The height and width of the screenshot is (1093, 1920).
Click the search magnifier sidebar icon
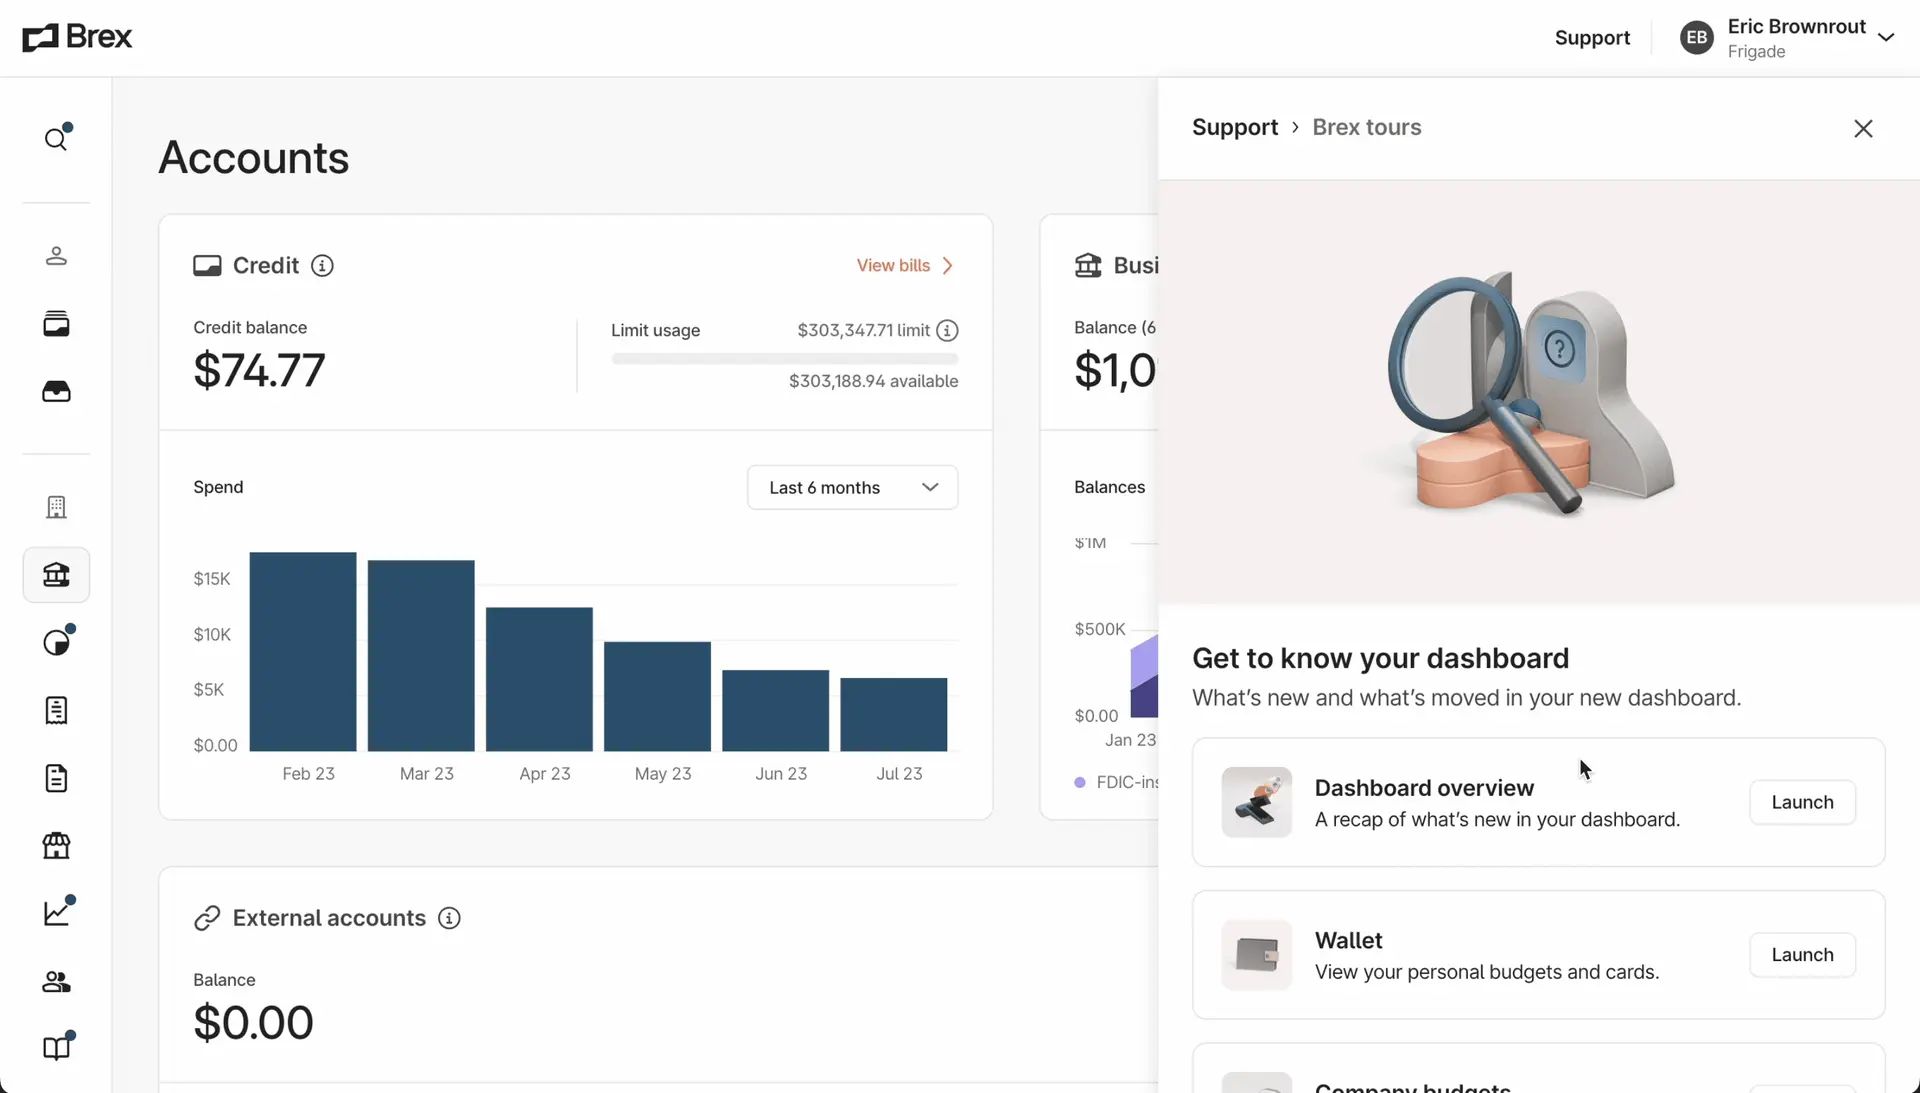tap(56, 139)
